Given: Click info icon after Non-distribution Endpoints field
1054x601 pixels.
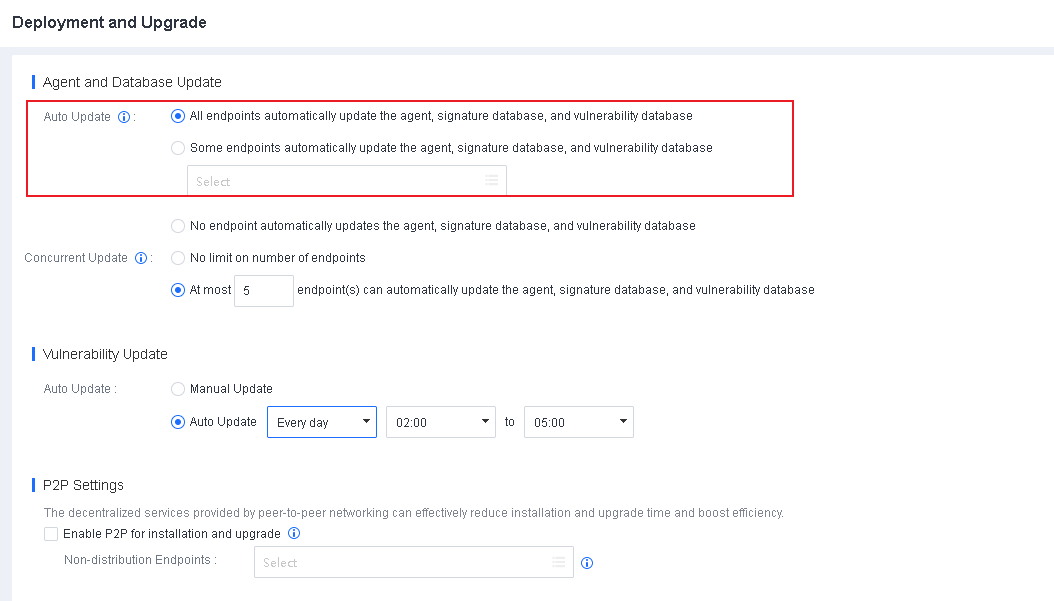Looking at the screenshot, I should point(587,563).
